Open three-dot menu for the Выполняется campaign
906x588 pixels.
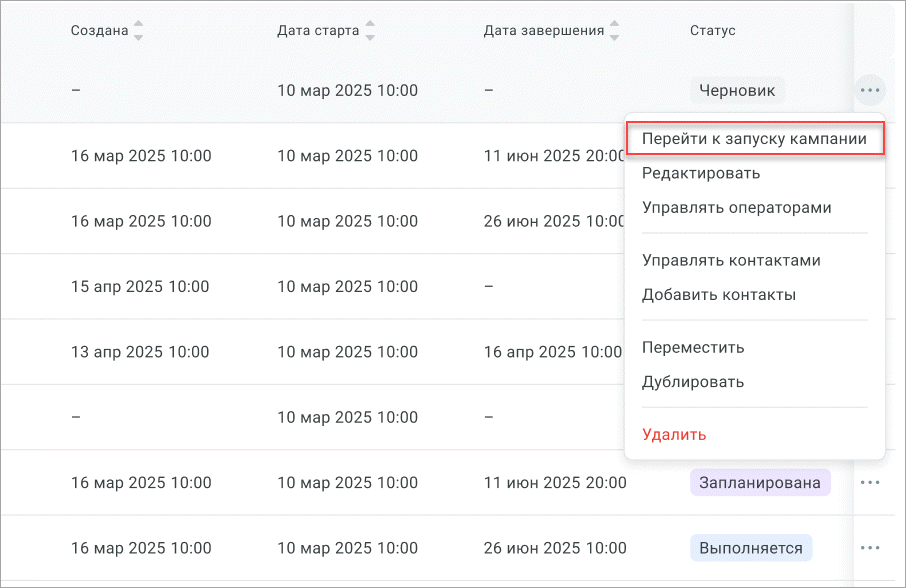coord(869,548)
